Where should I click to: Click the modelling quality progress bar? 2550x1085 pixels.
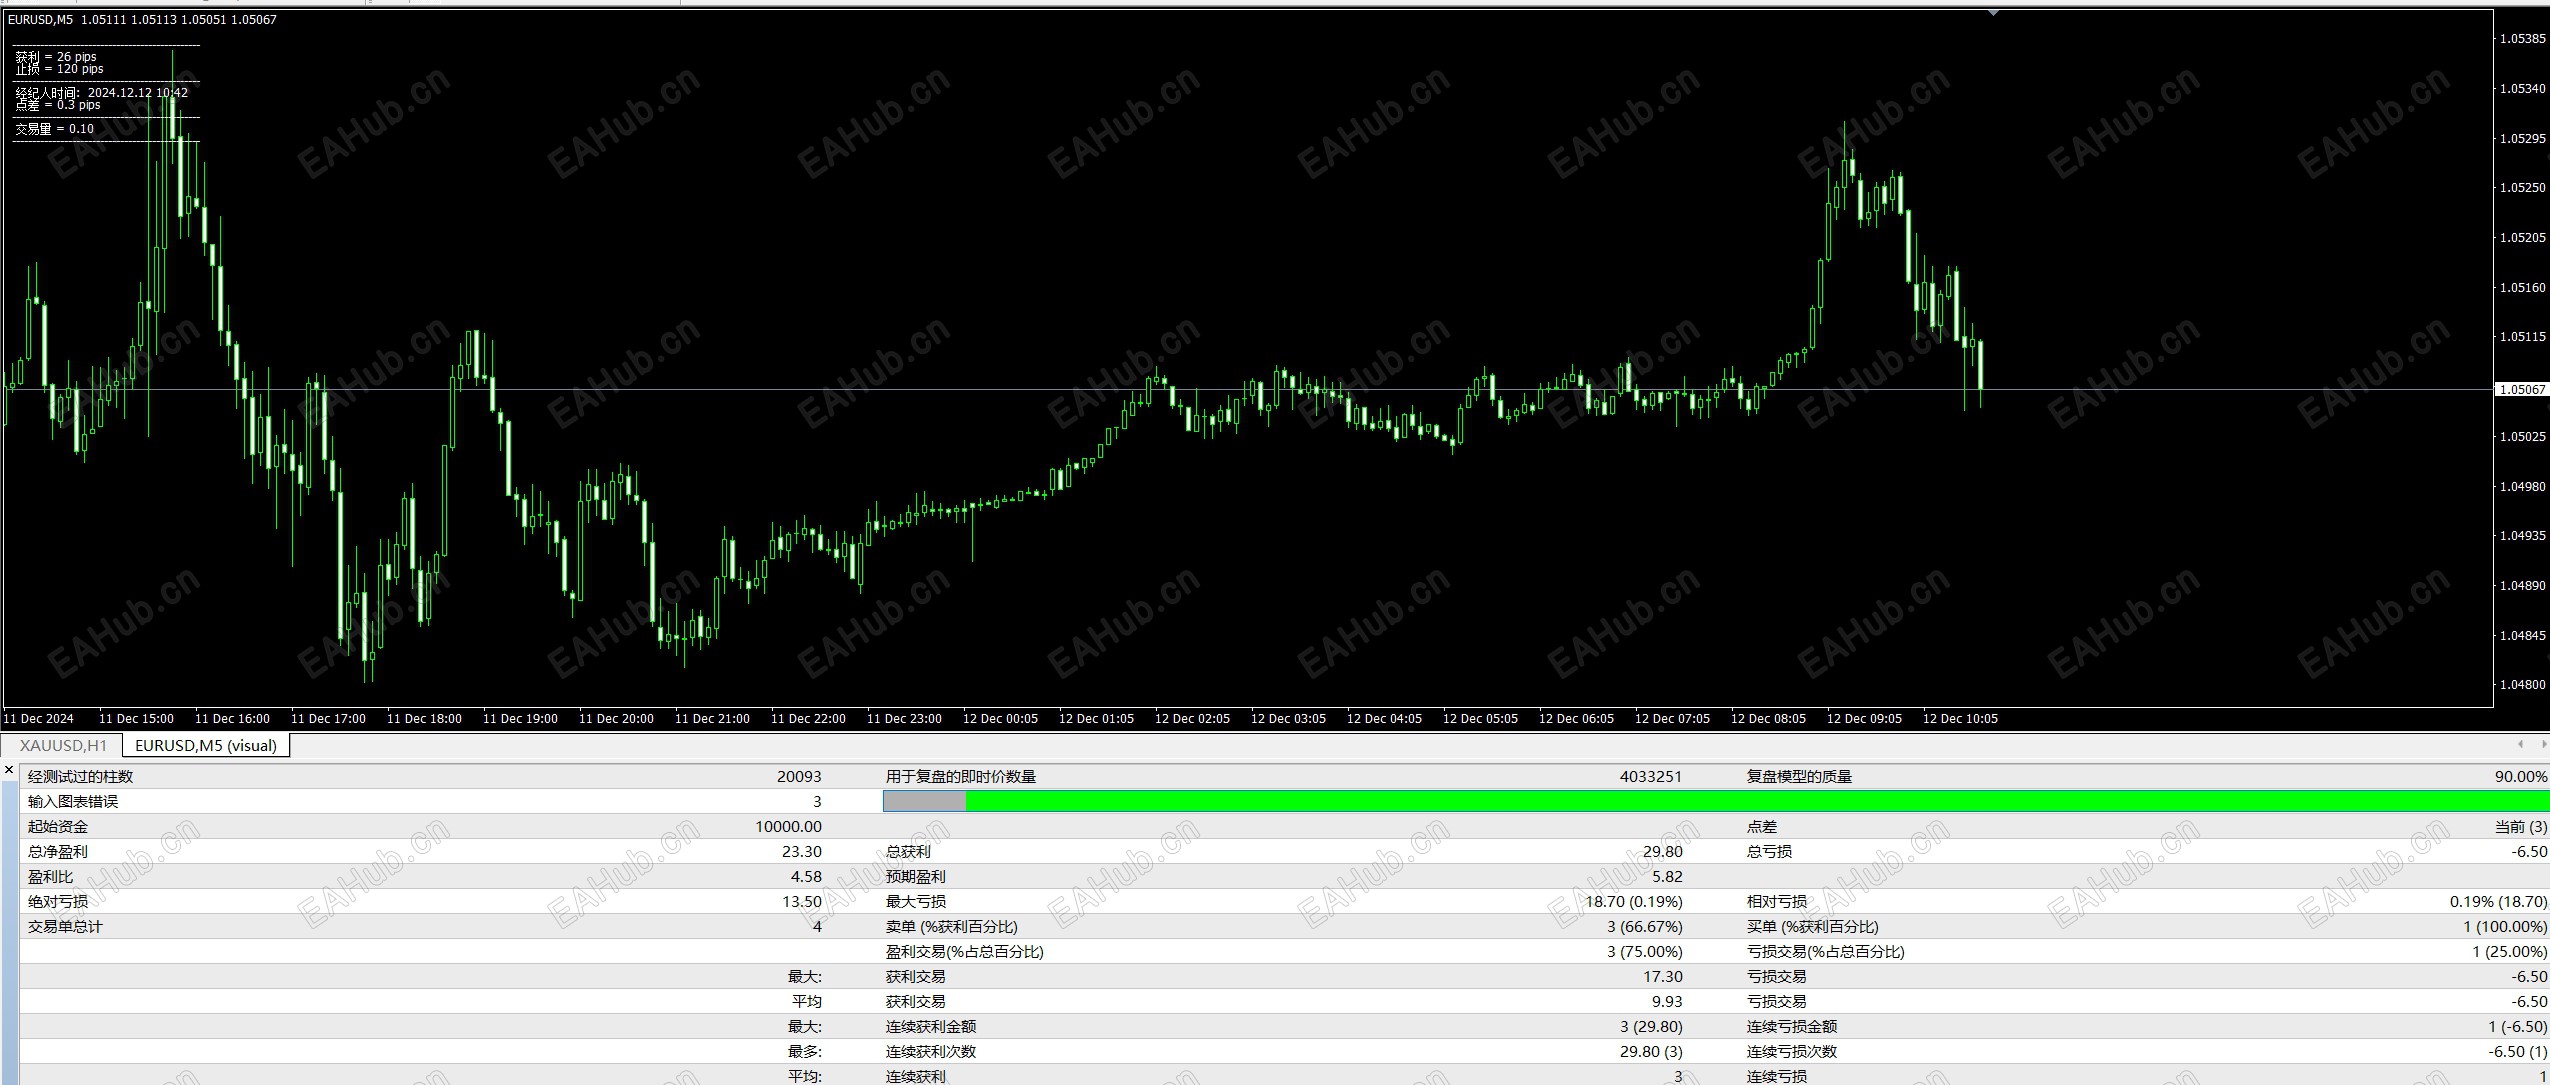1714,801
